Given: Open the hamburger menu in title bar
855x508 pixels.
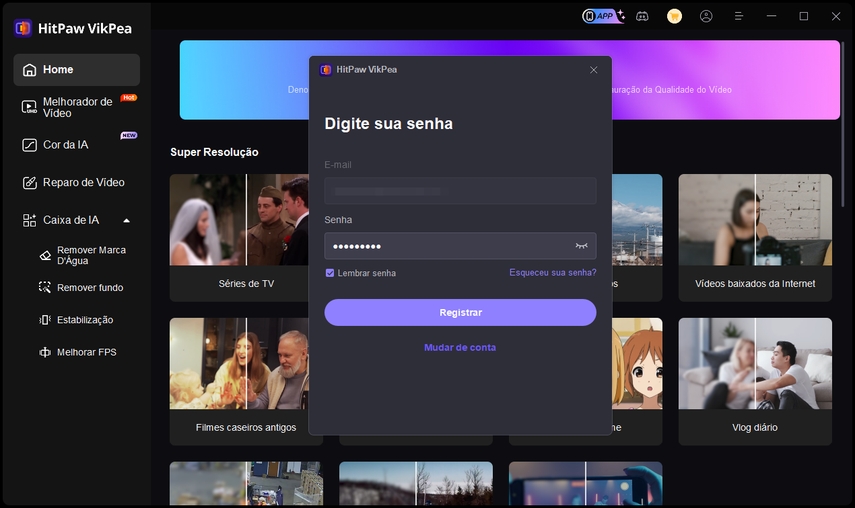Looking at the screenshot, I should click(x=739, y=16).
